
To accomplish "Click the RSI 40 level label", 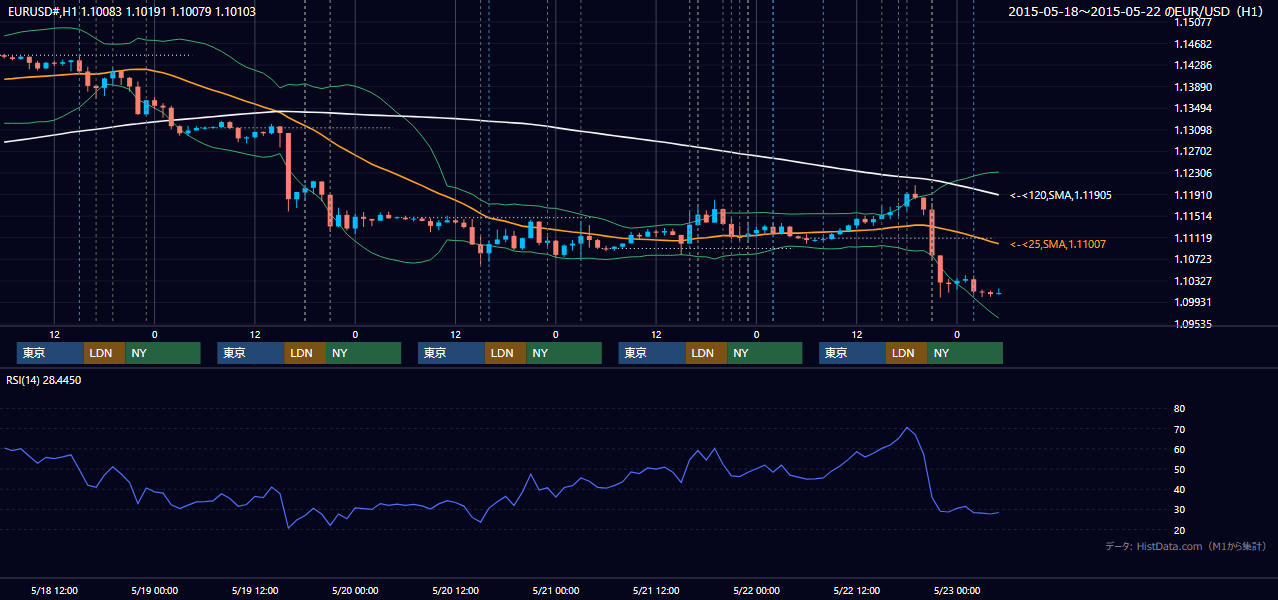I will [x=1179, y=489].
